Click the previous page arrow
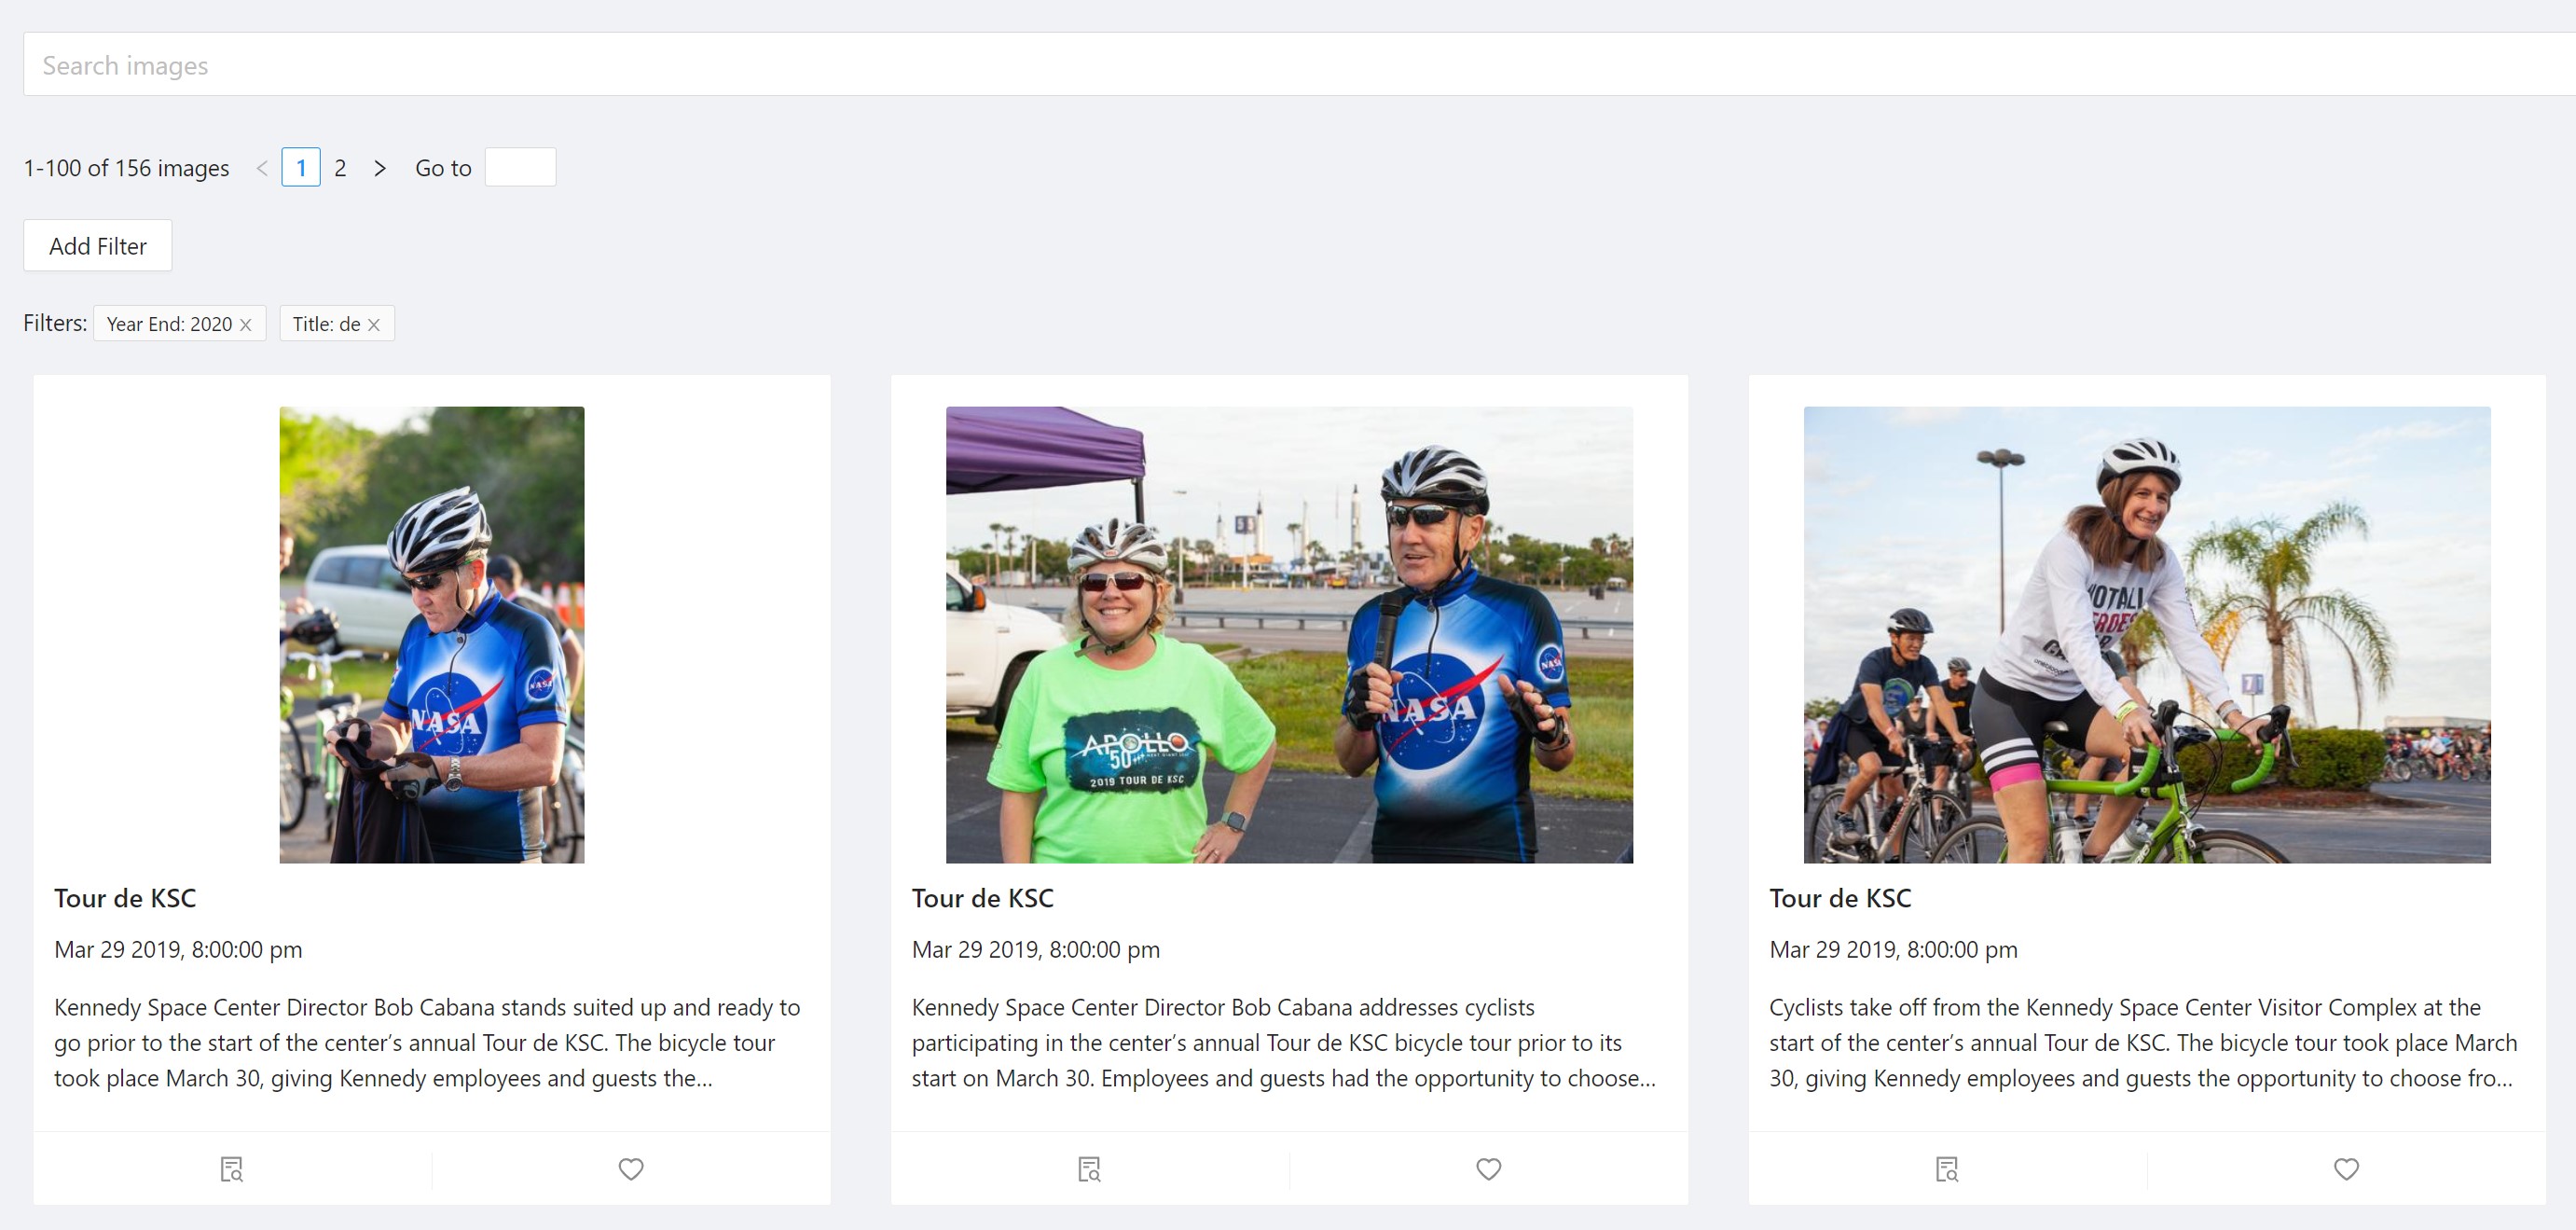 [262, 168]
